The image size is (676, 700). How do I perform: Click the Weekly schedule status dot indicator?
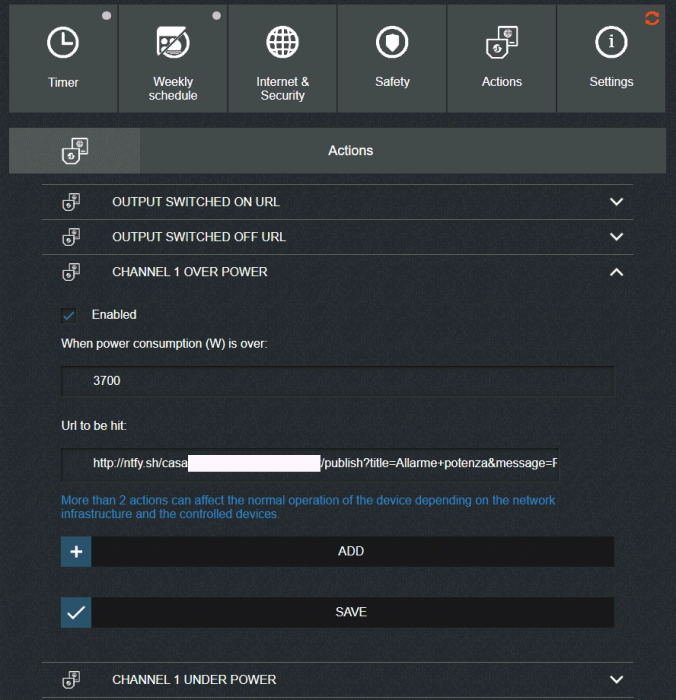(217, 16)
